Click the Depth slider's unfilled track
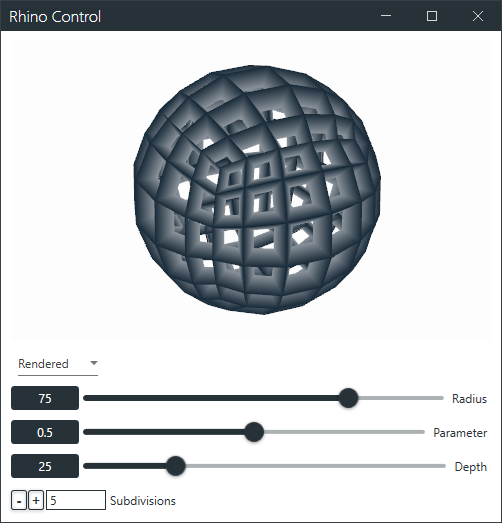 [315, 466]
